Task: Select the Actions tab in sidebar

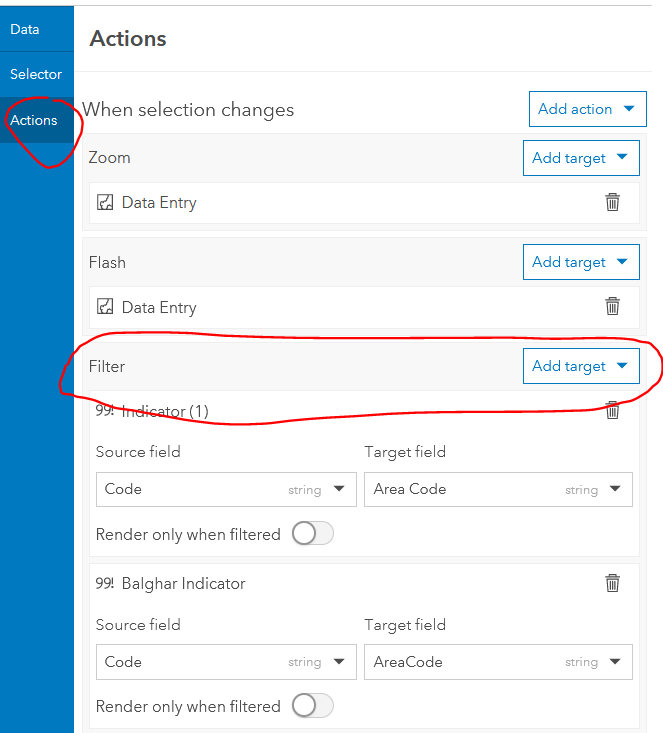Action: [34, 120]
